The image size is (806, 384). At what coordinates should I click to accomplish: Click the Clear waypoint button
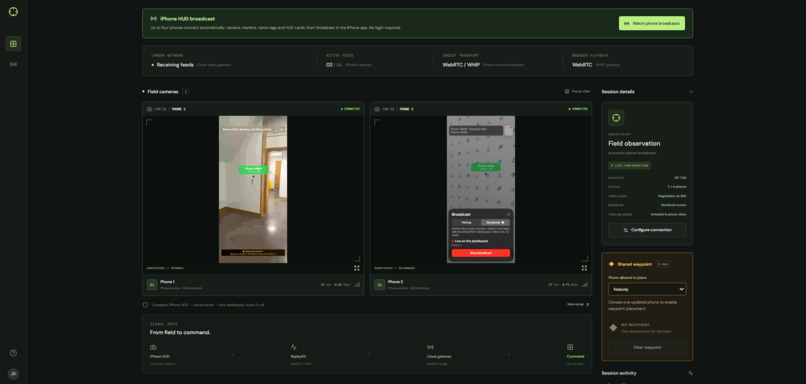647,347
